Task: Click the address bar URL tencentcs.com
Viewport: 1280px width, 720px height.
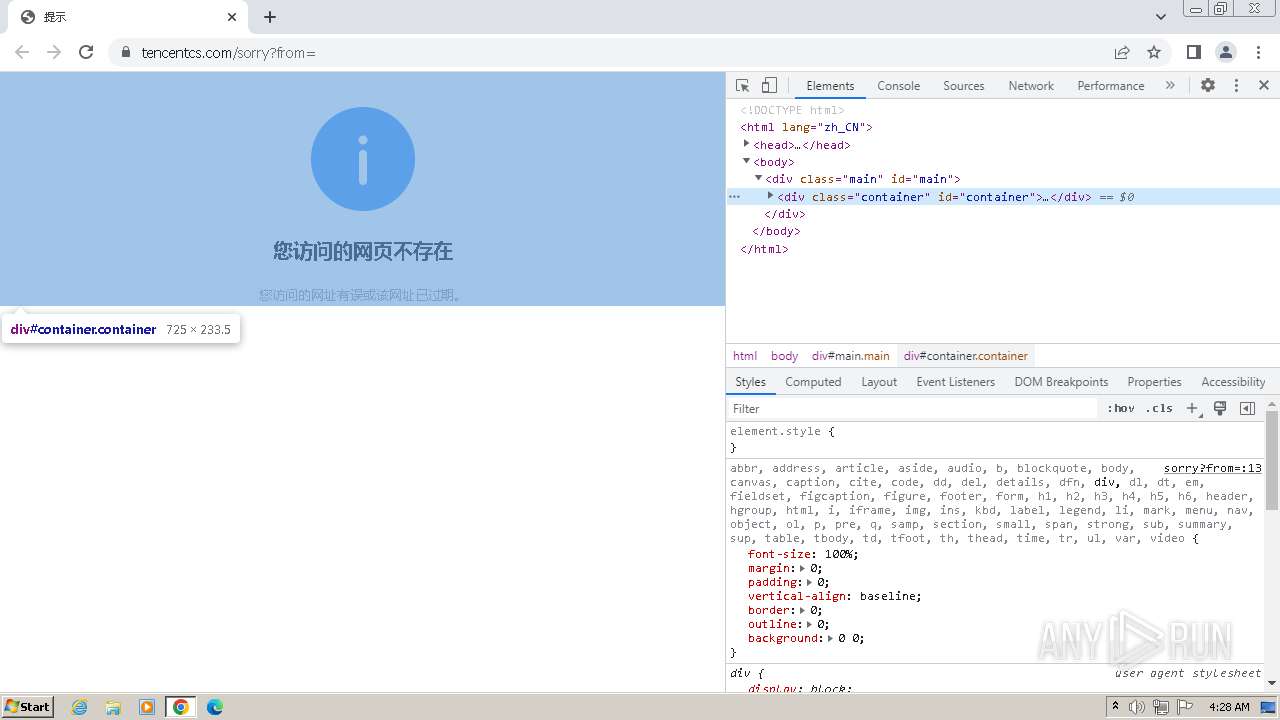Action: pos(228,53)
